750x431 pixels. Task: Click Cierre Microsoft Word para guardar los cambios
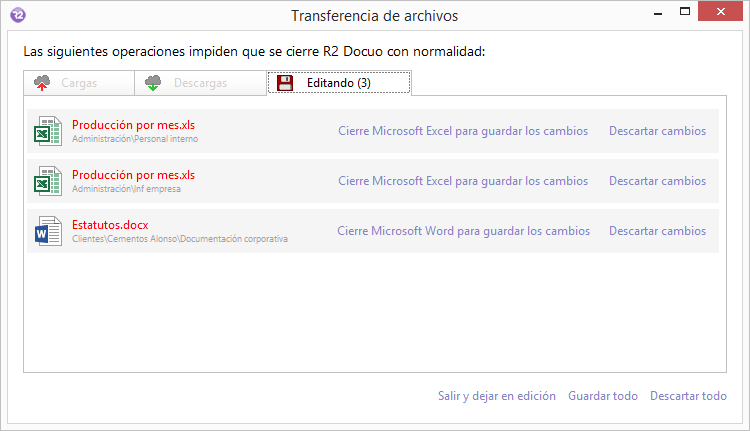463,231
